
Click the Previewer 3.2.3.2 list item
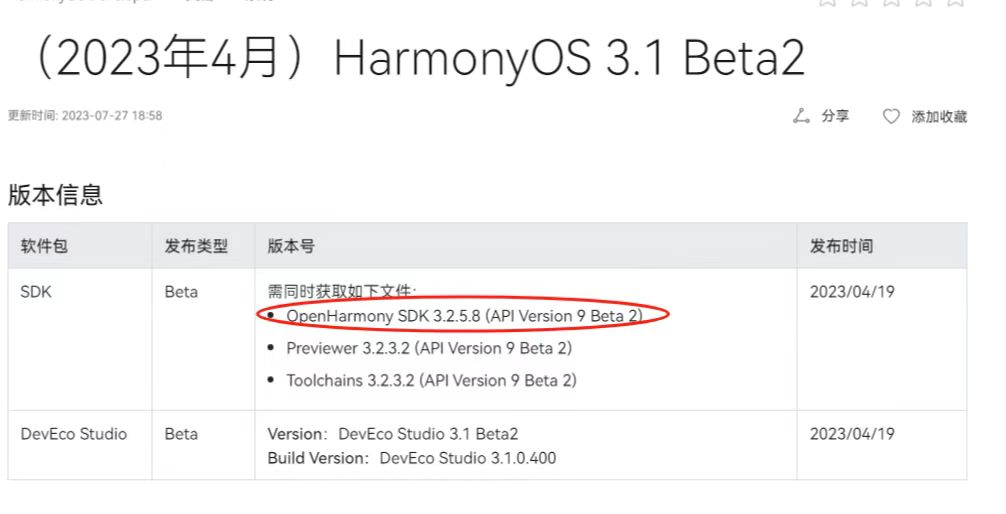(x=428, y=348)
